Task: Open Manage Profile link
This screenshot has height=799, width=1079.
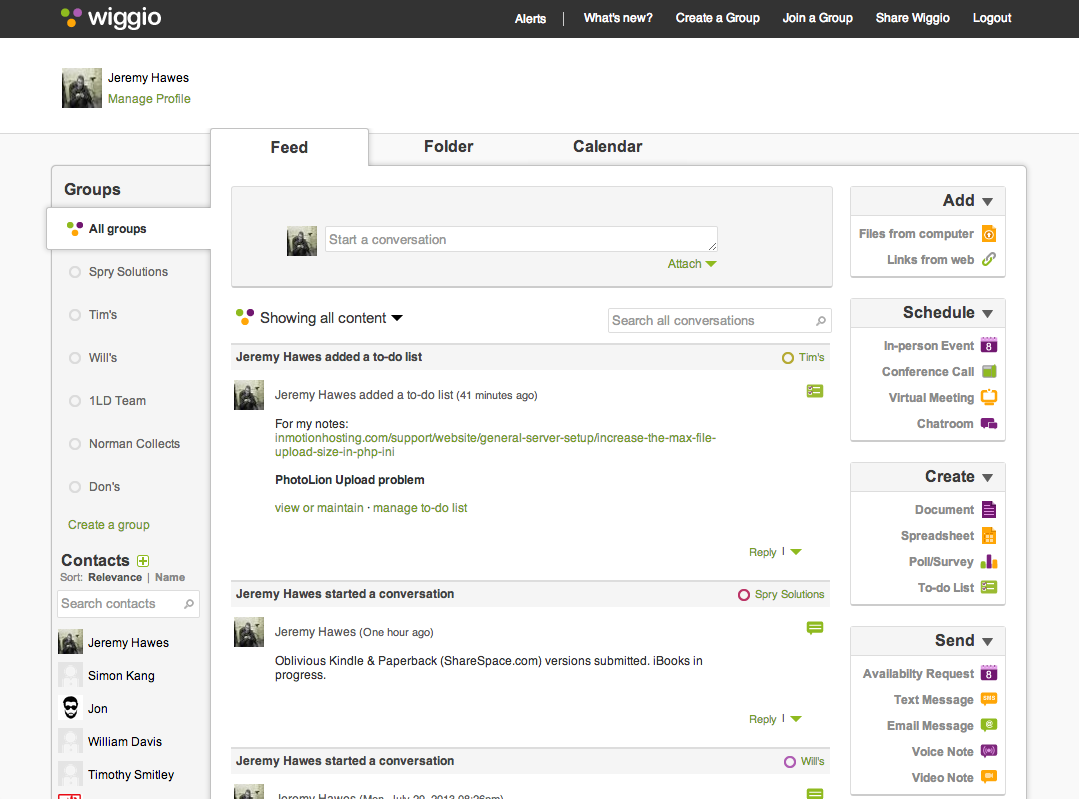Action: [x=149, y=99]
